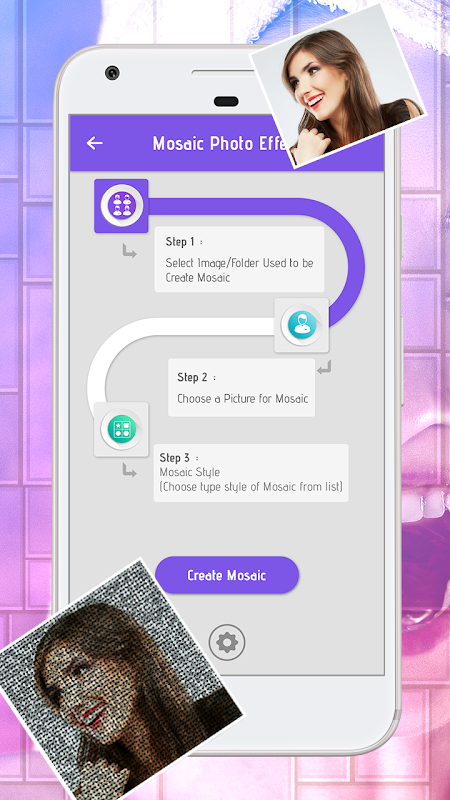Open the mosaic style grid icon
The width and height of the screenshot is (450, 800).
coord(121,429)
